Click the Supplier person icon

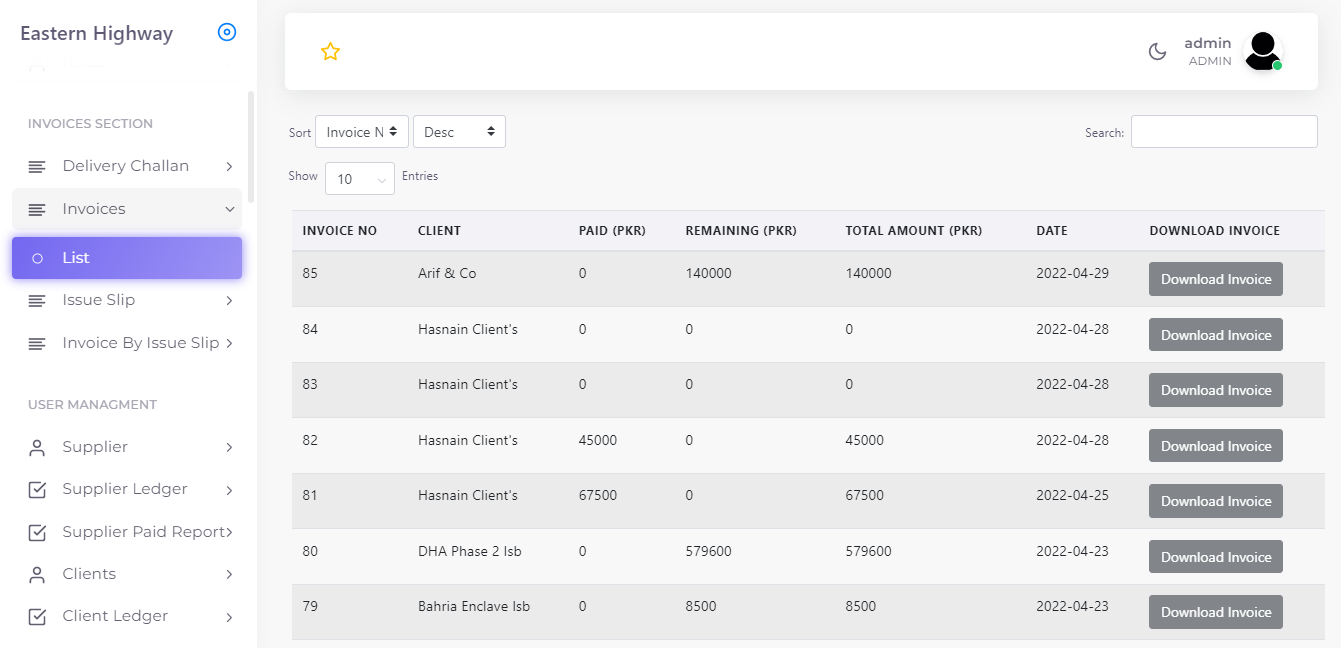click(x=37, y=447)
